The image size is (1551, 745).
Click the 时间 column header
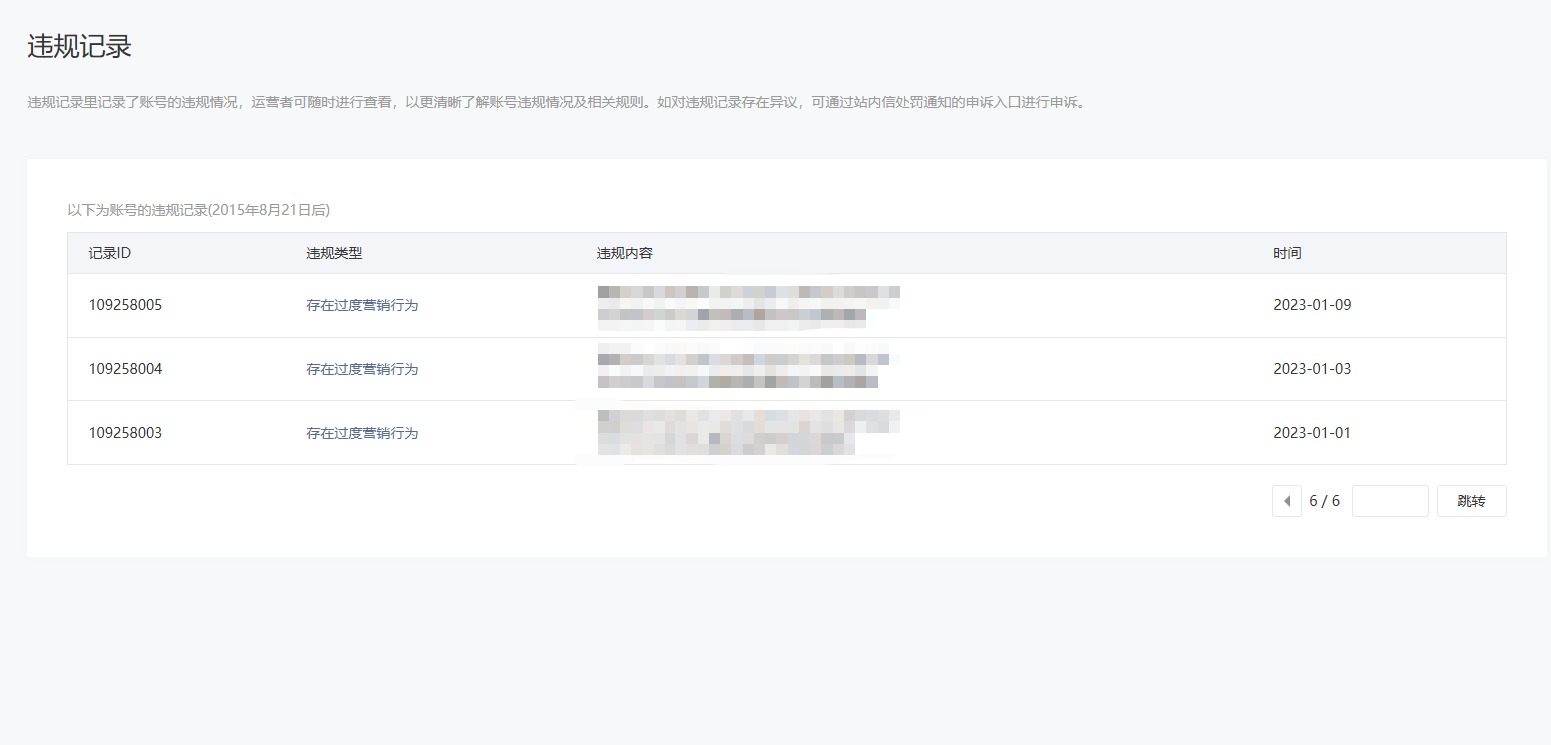[x=1287, y=253]
